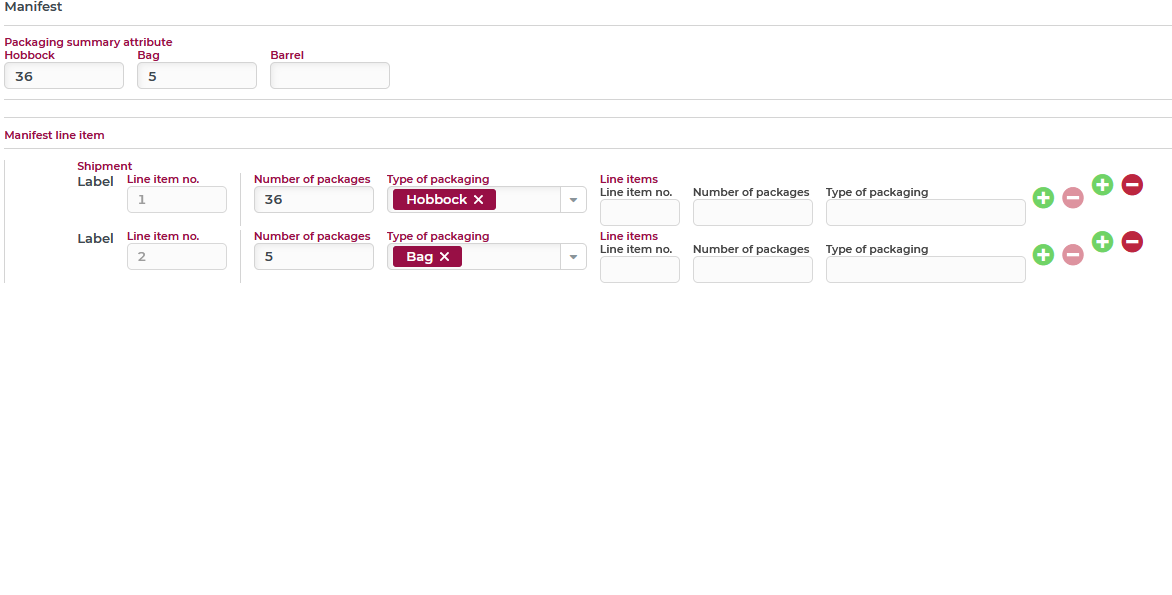Click 'Manifest line item' section label

tap(55, 135)
